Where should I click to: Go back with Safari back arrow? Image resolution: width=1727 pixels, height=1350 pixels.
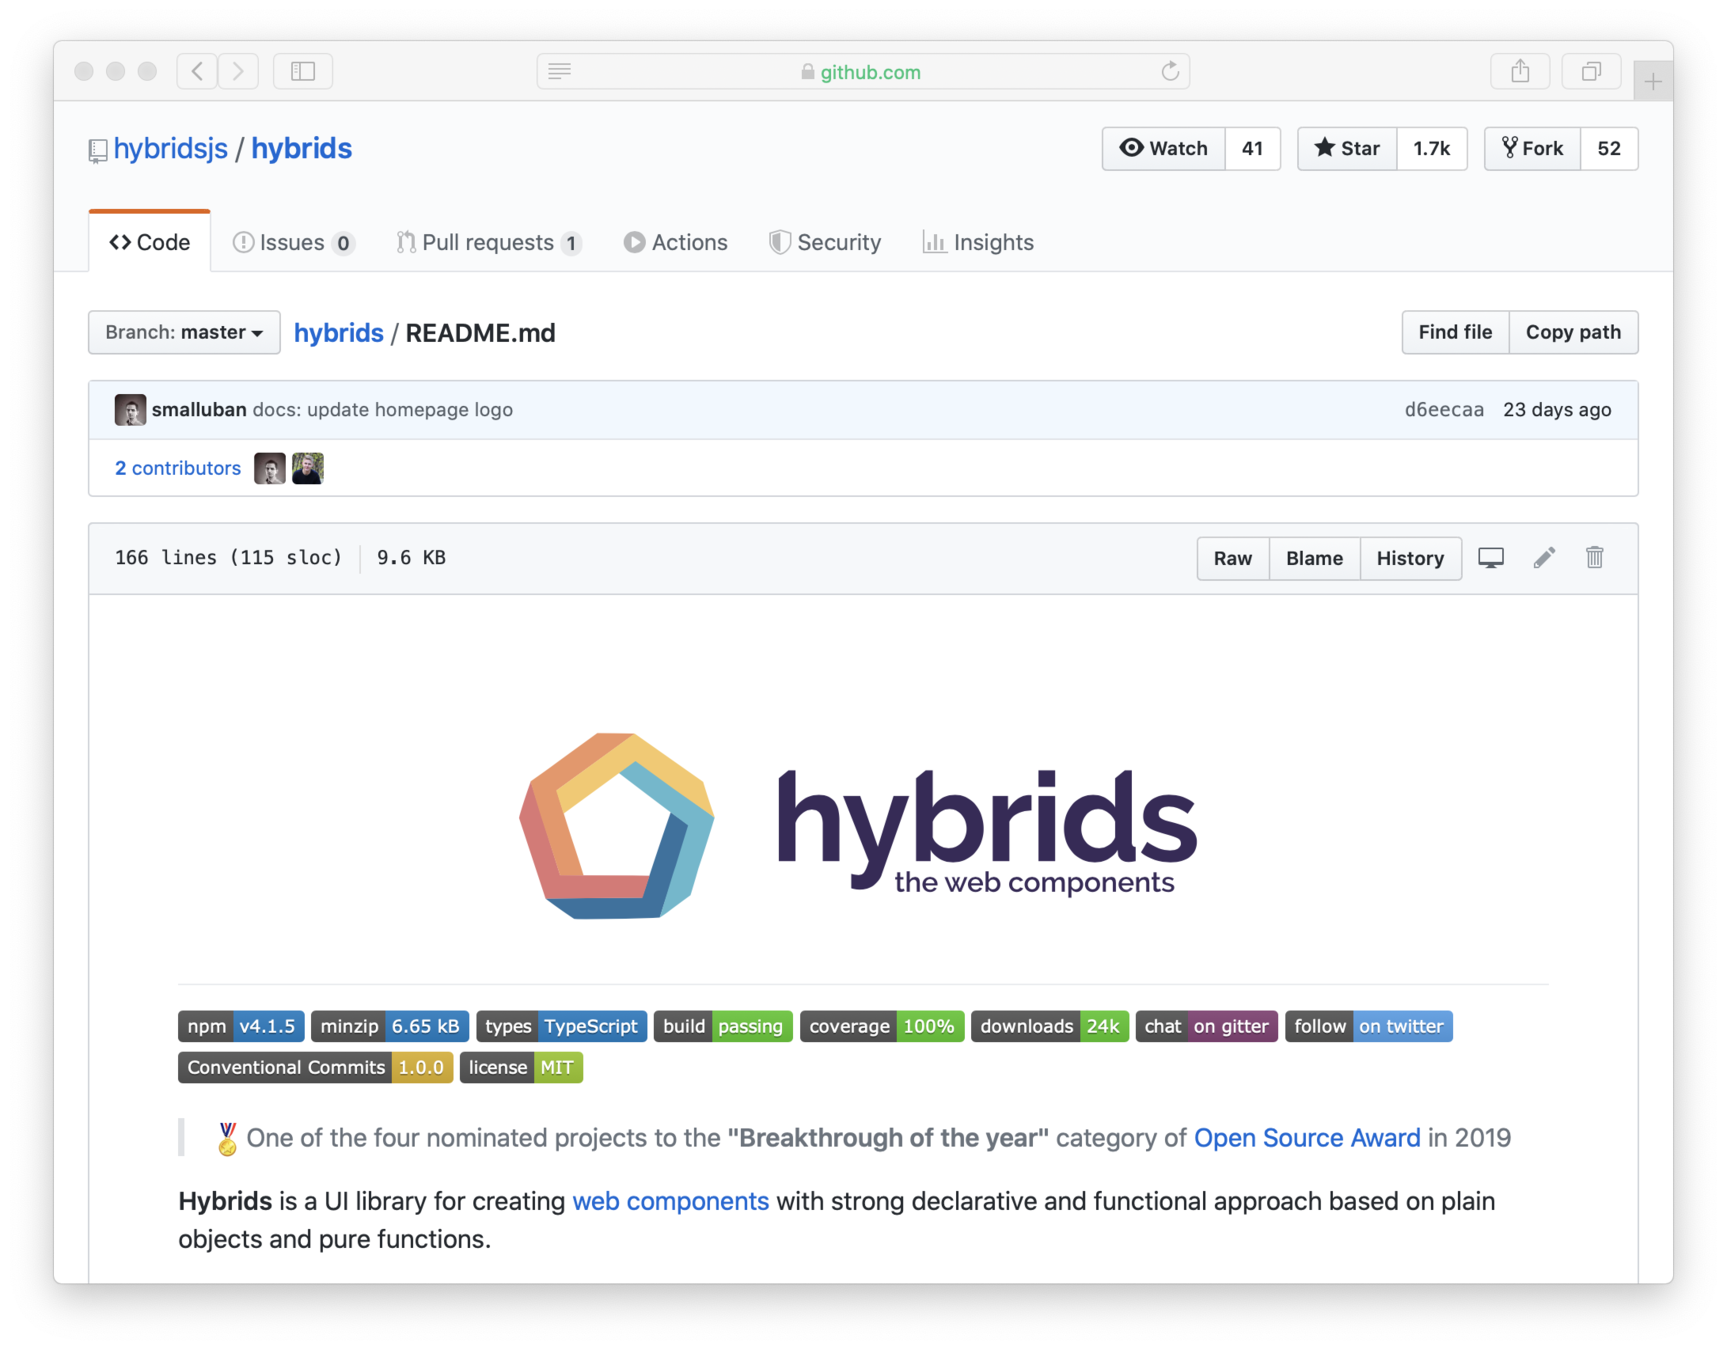click(x=197, y=71)
